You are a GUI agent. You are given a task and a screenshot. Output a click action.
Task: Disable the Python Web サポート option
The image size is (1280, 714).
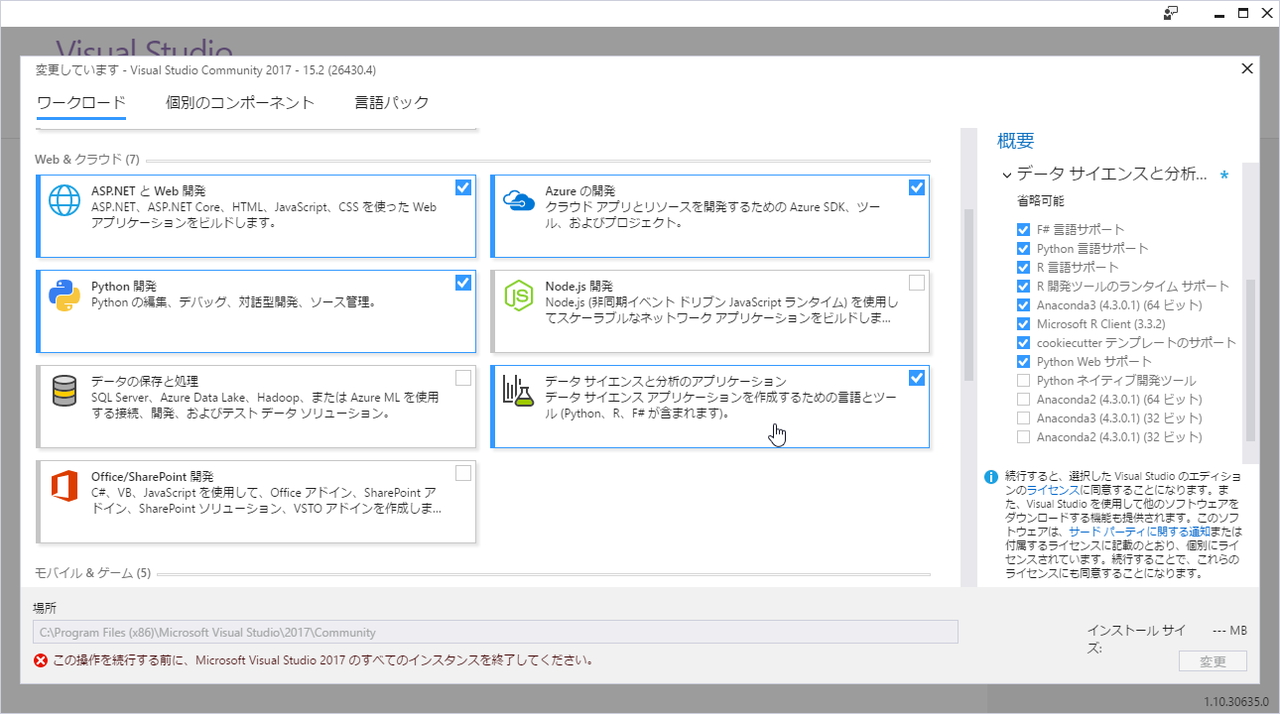(1023, 361)
